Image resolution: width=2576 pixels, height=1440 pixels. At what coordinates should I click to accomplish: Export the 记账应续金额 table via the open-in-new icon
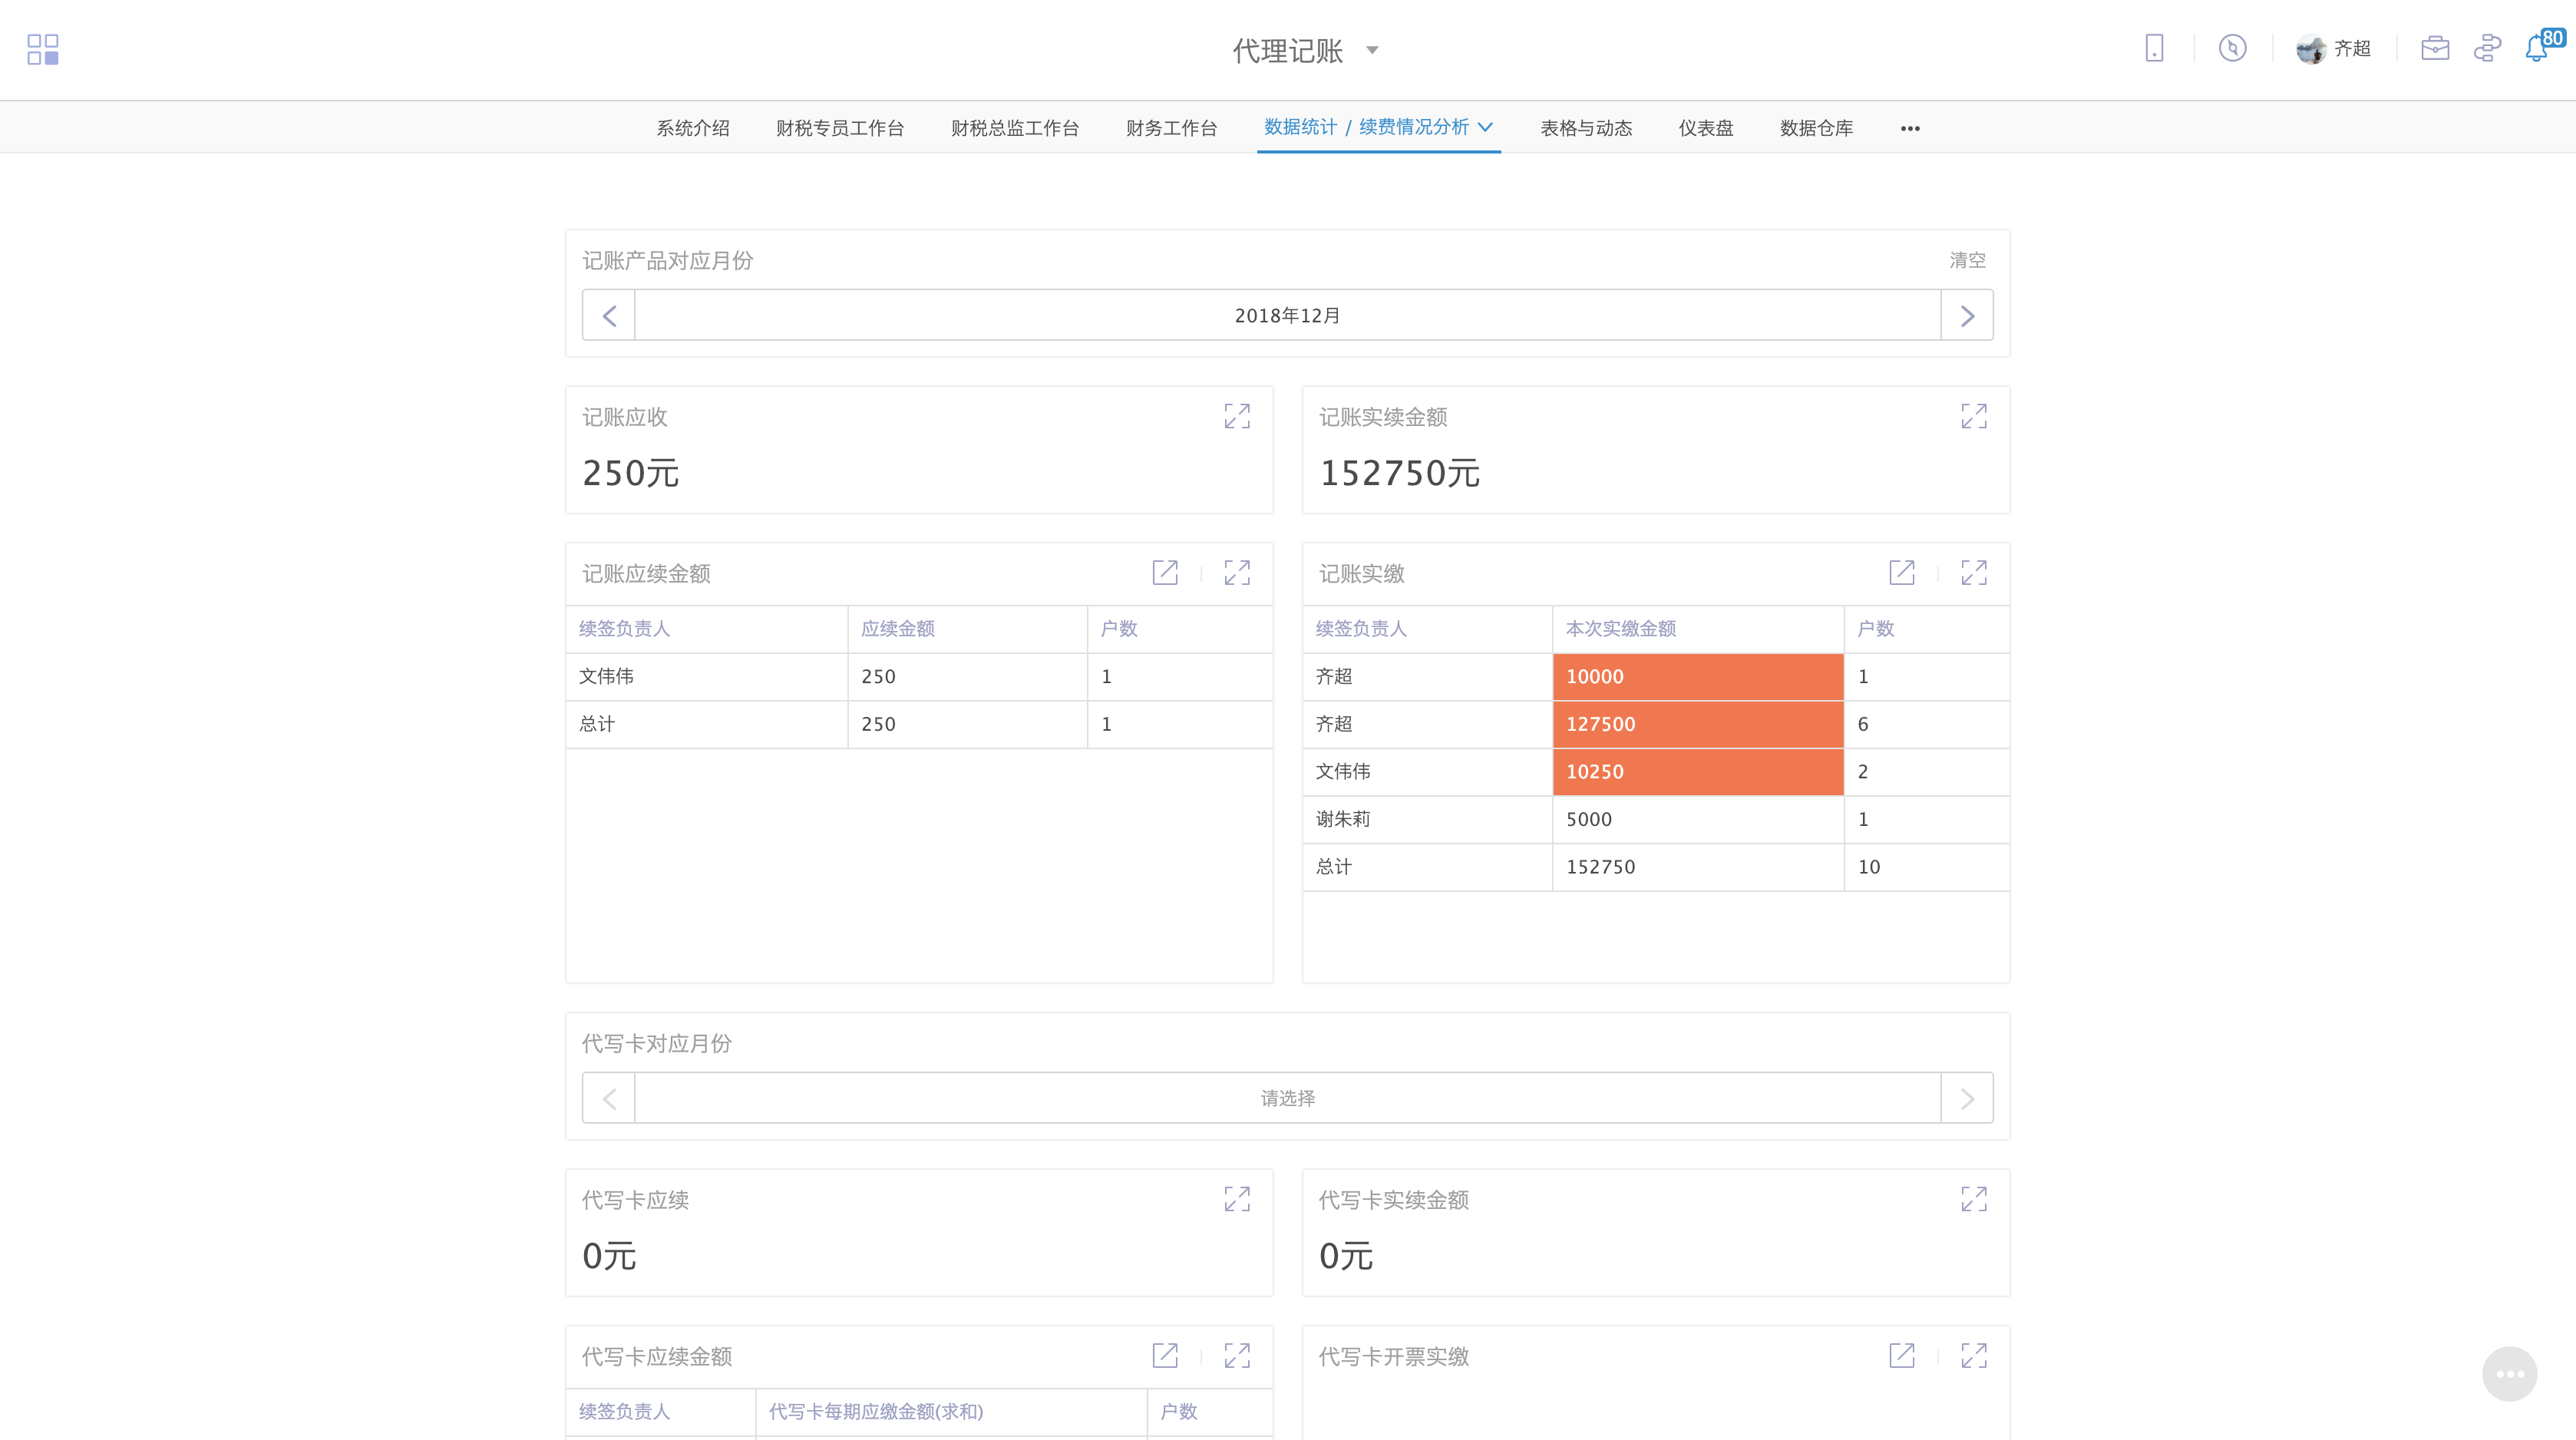[x=1165, y=572]
